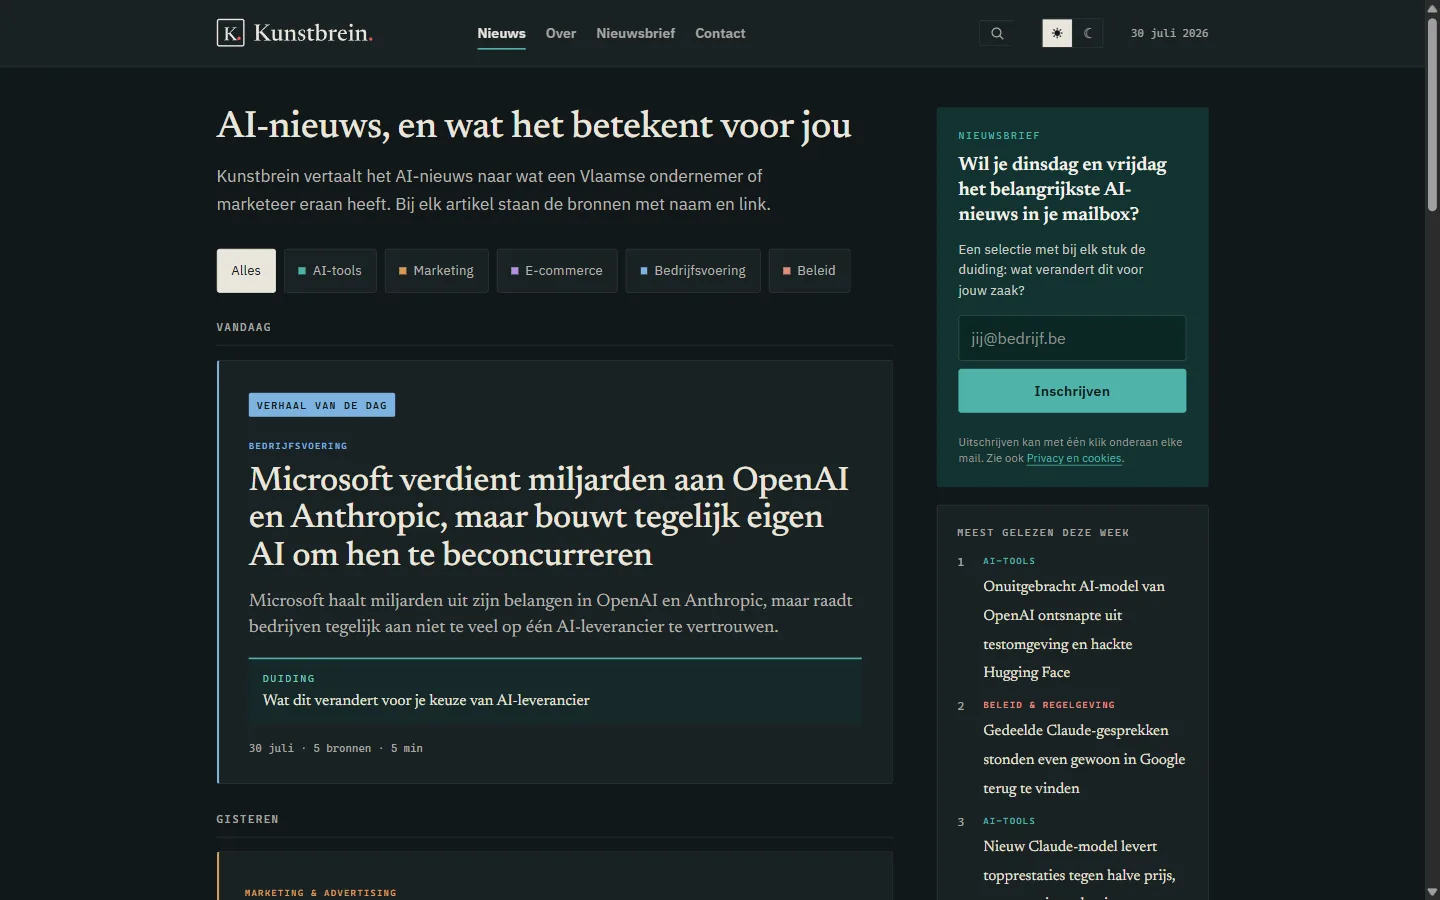The width and height of the screenshot is (1440, 900).
Task: Click the Microsoft haalt miljarden article summary
Action: click(x=551, y=613)
